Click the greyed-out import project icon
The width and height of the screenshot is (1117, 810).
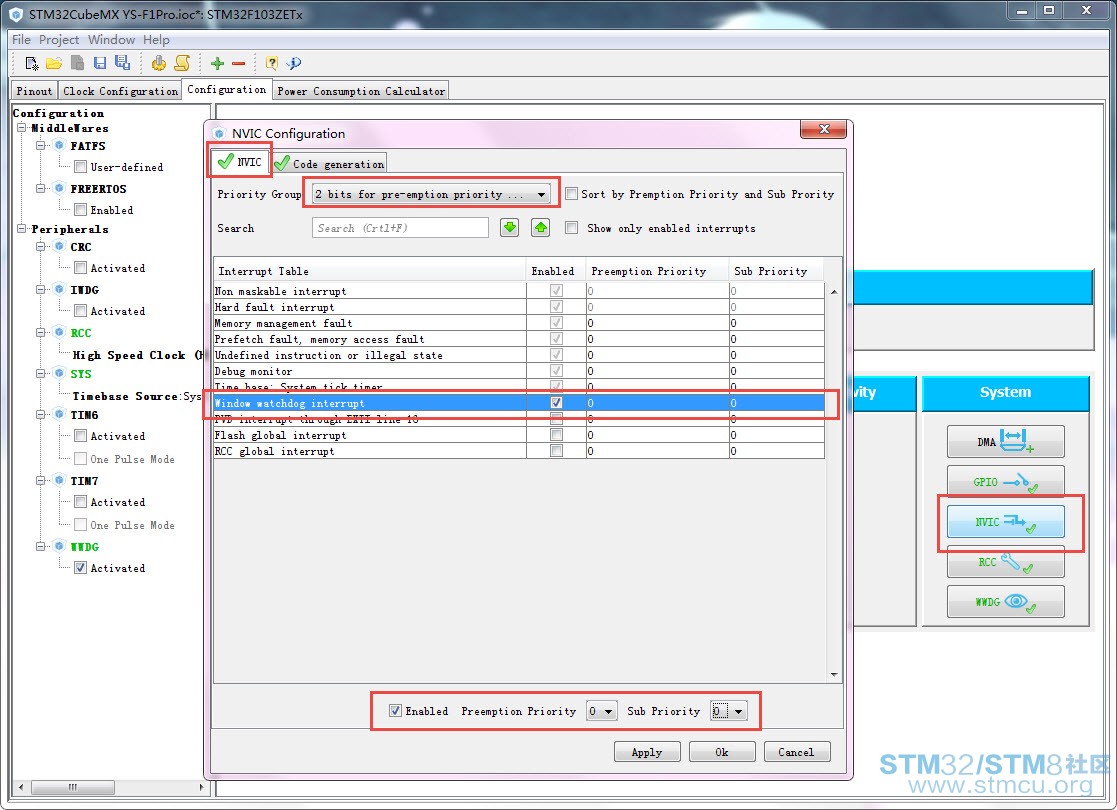click(x=77, y=63)
